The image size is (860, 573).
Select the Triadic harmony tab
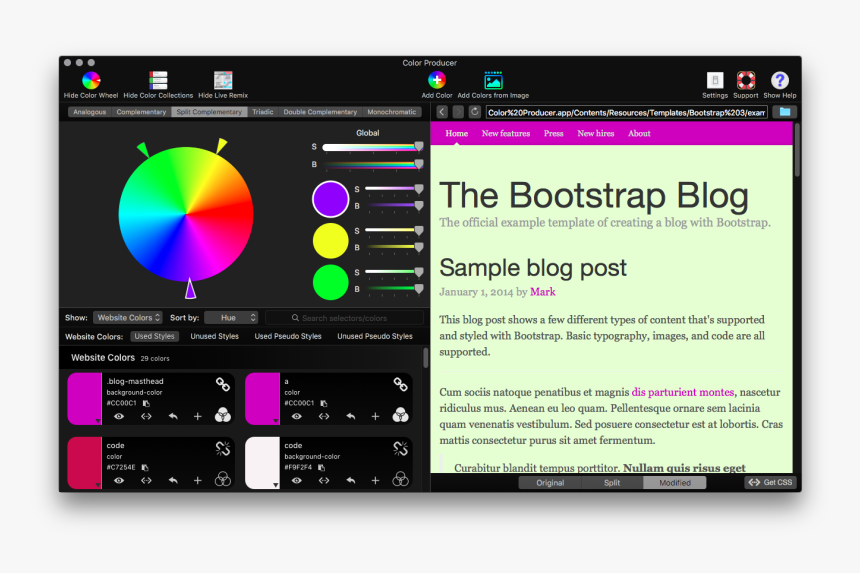[263, 112]
